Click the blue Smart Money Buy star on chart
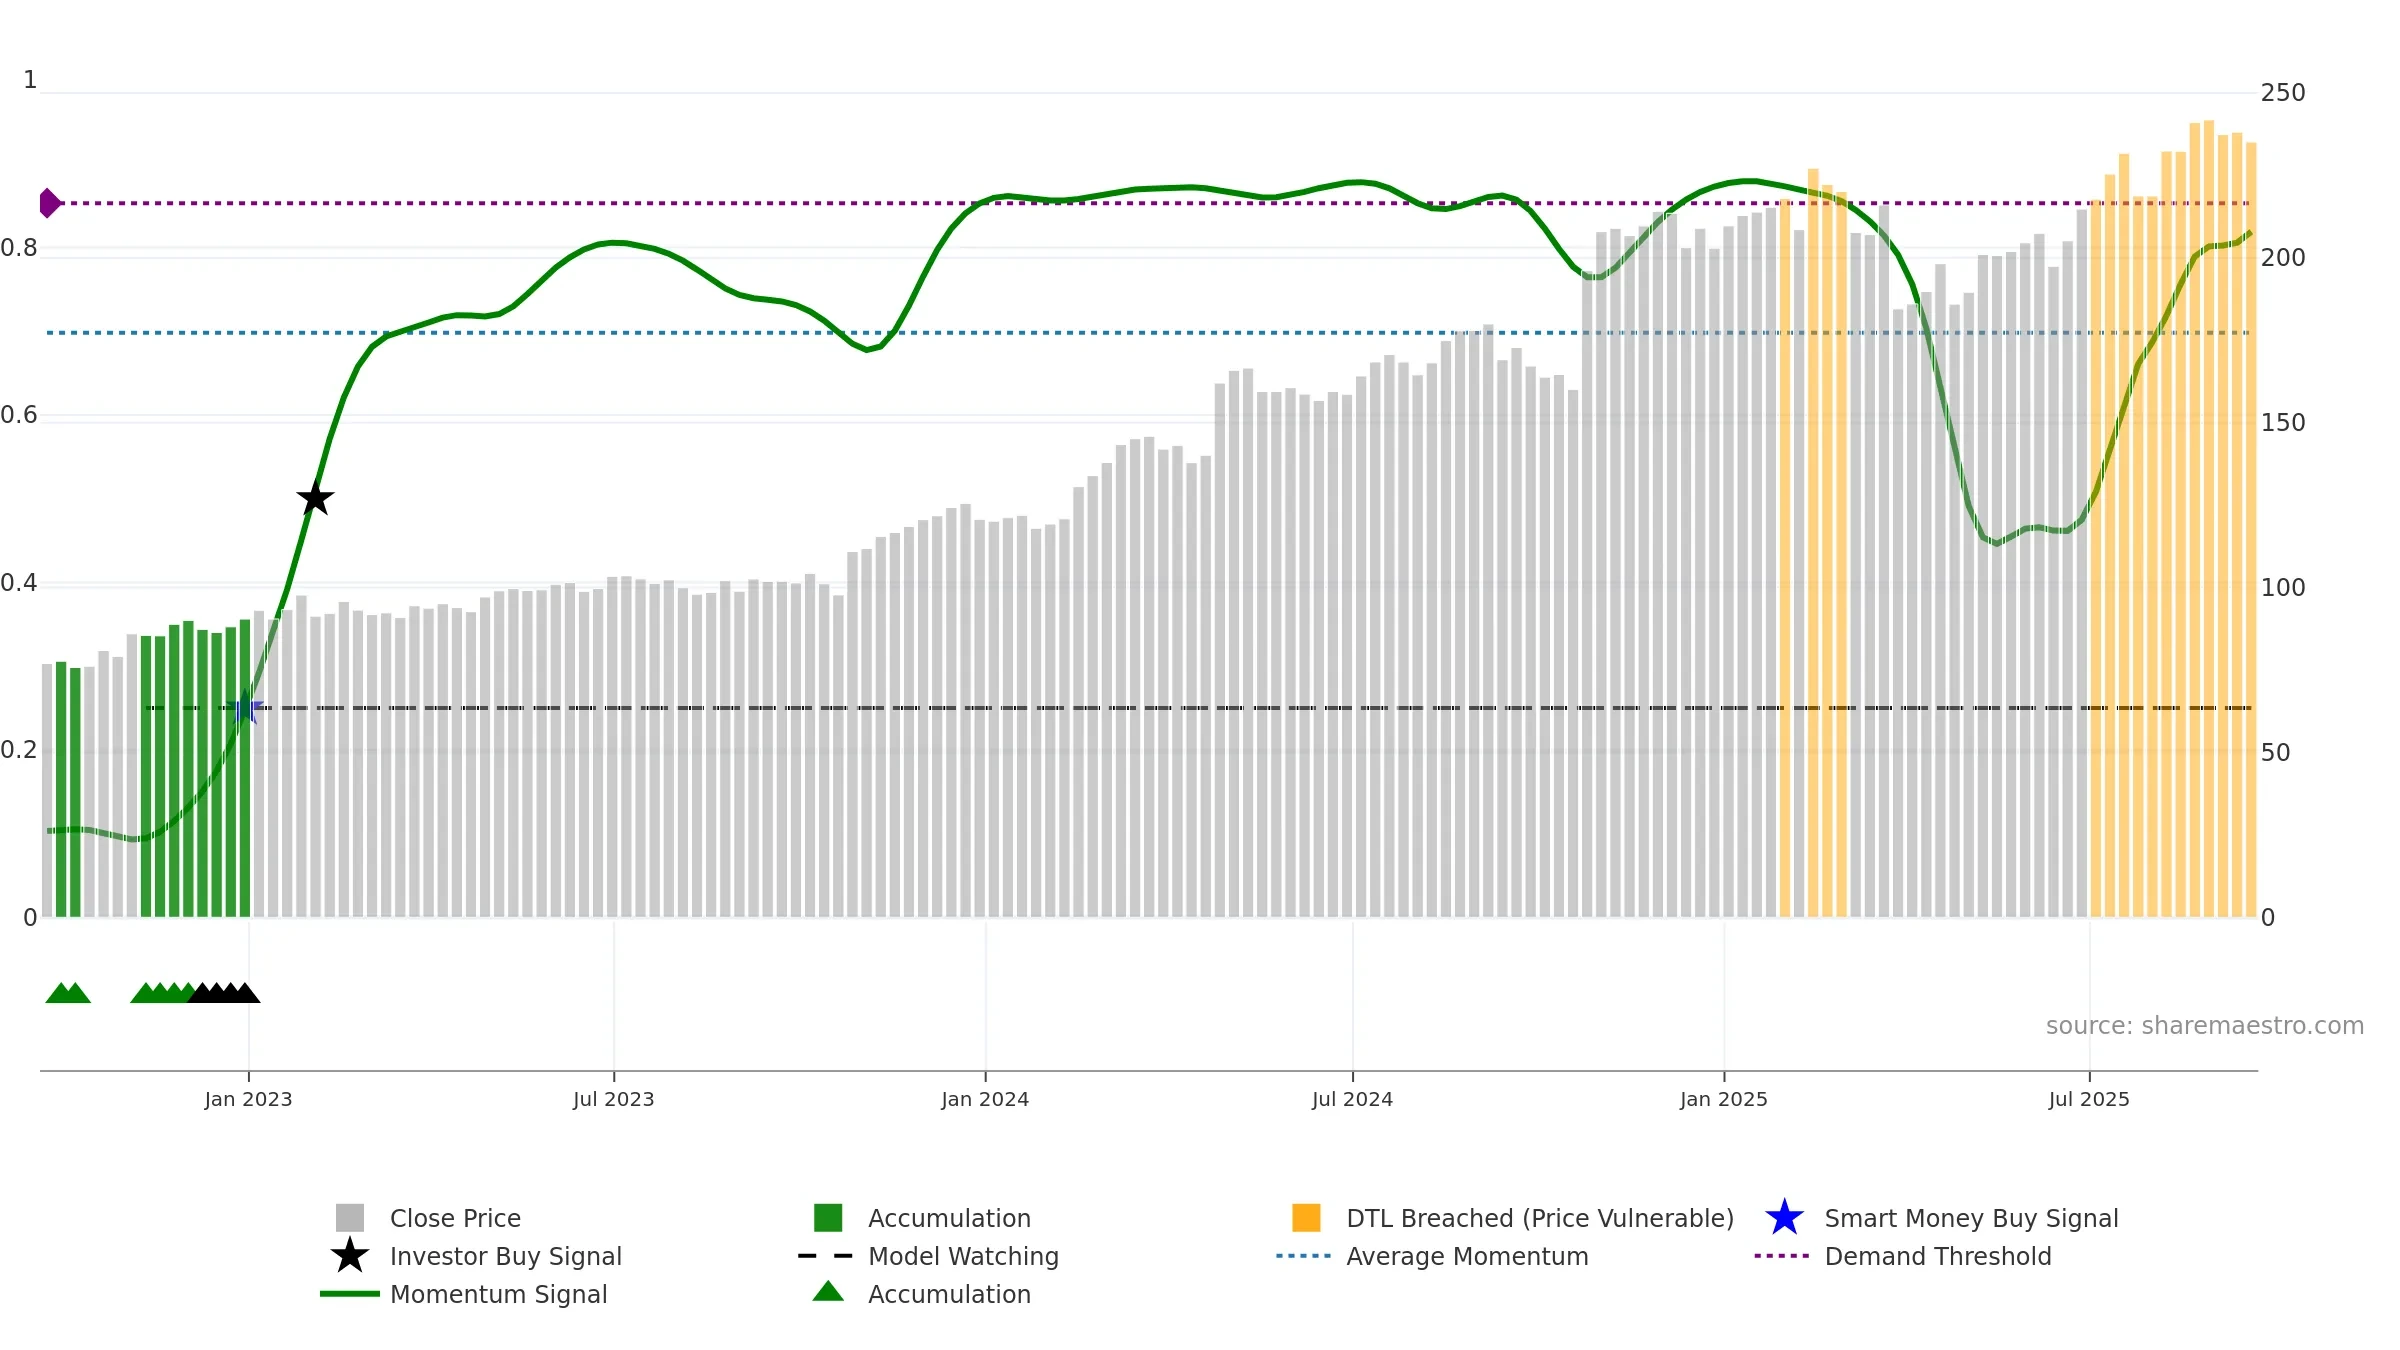 (x=245, y=707)
